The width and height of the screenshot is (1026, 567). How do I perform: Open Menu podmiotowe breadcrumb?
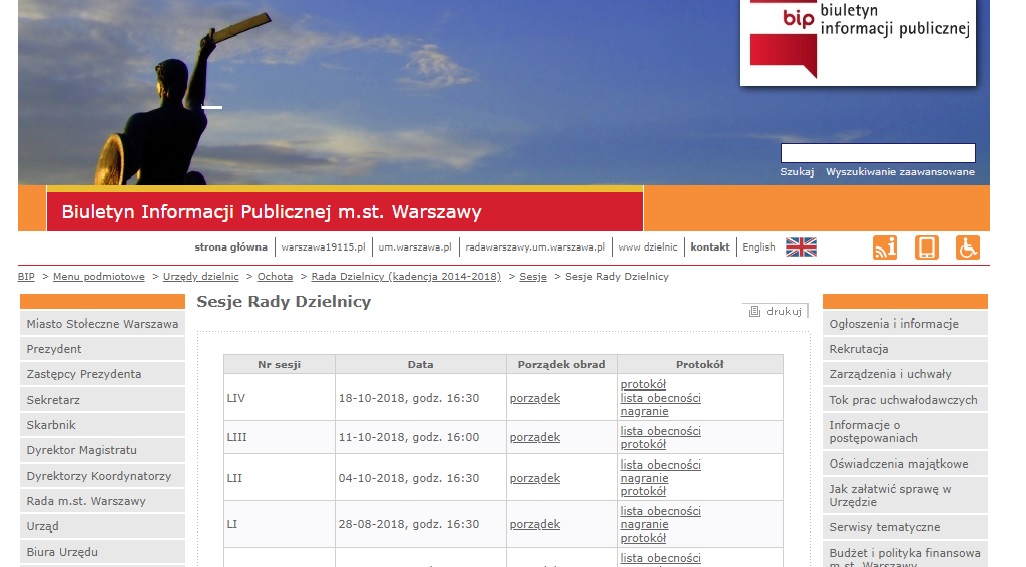pyautogui.click(x=99, y=277)
